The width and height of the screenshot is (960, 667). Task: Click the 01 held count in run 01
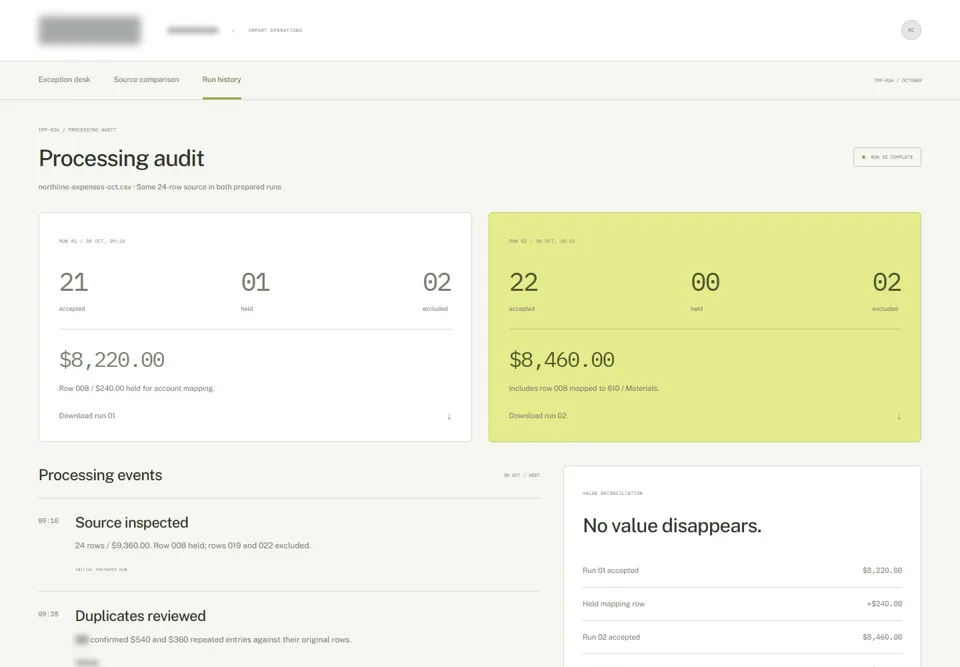(x=255, y=282)
